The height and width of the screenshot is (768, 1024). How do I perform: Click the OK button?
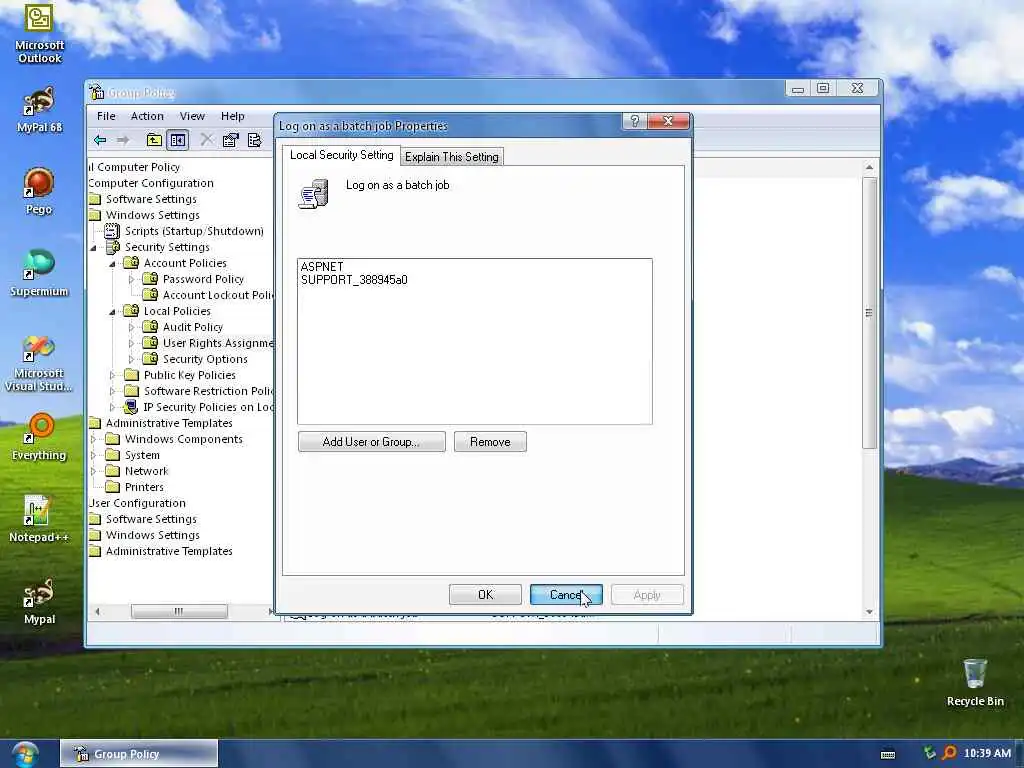(485, 595)
